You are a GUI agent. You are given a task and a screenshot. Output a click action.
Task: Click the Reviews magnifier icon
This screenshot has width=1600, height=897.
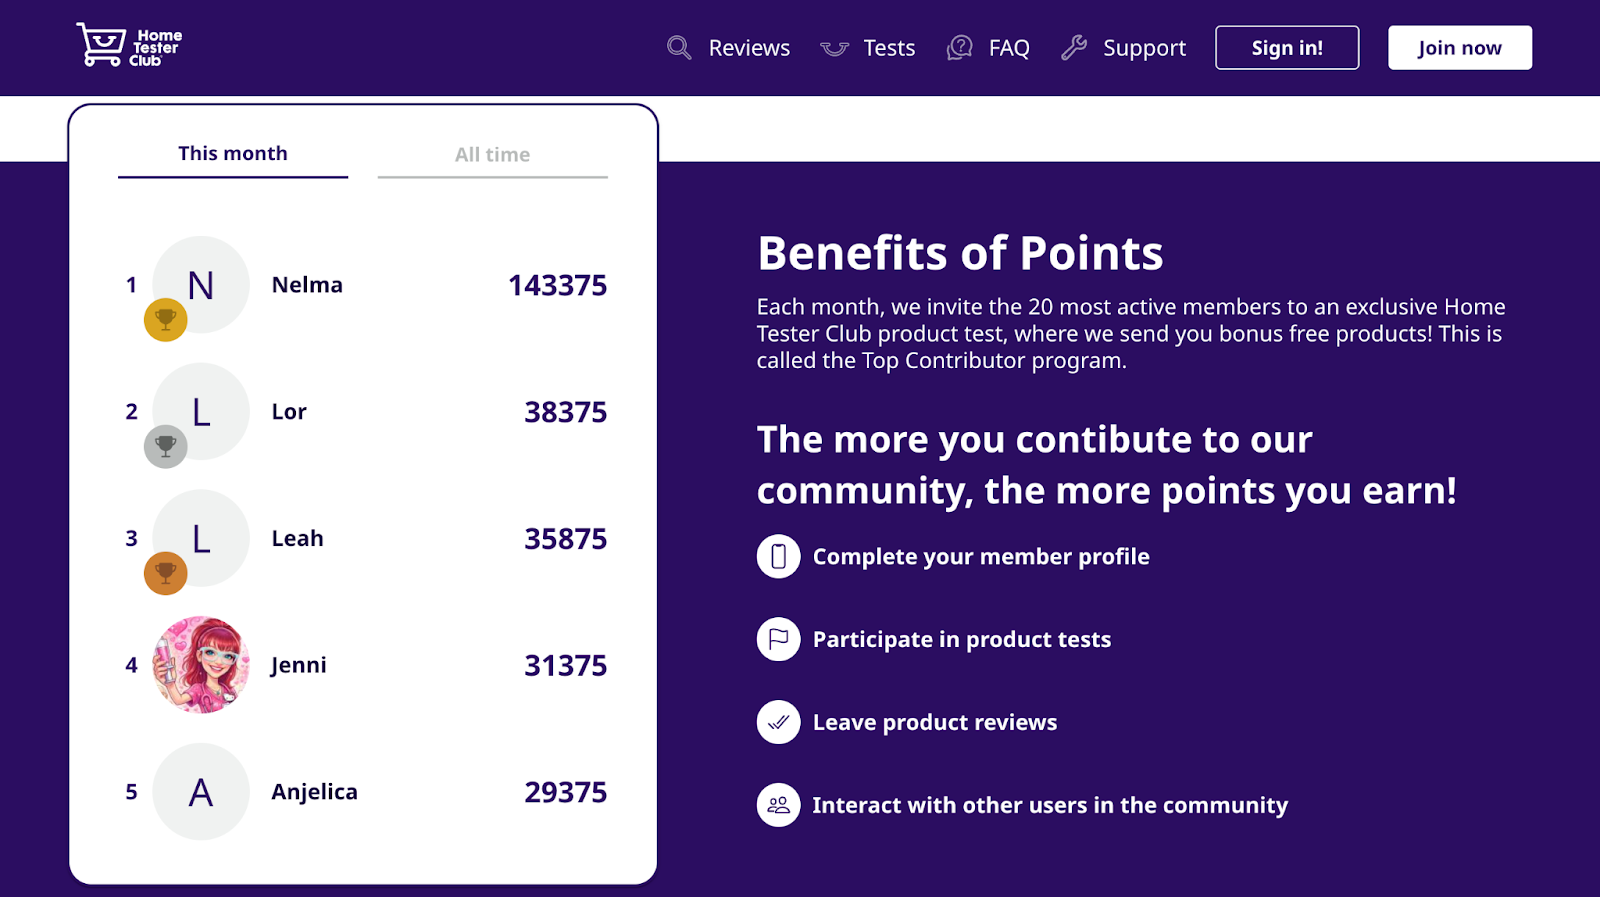(x=679, y=48)
